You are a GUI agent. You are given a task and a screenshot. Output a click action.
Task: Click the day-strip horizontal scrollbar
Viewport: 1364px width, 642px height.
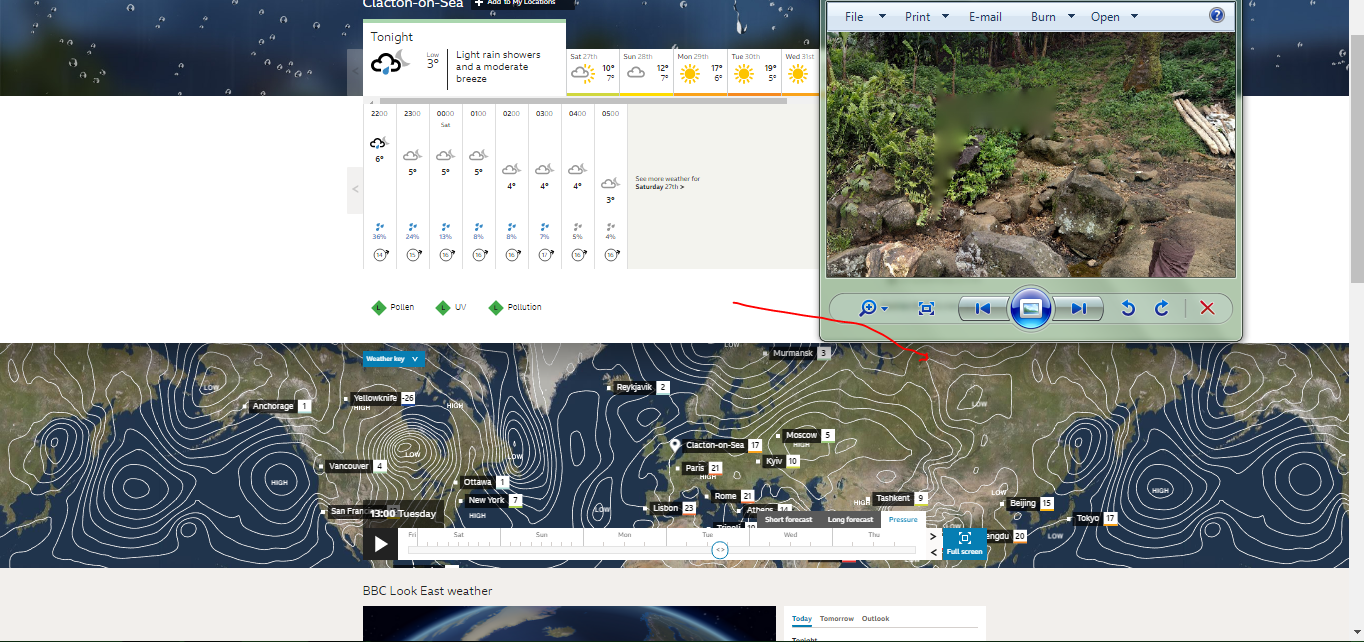[x=583, y=101]
